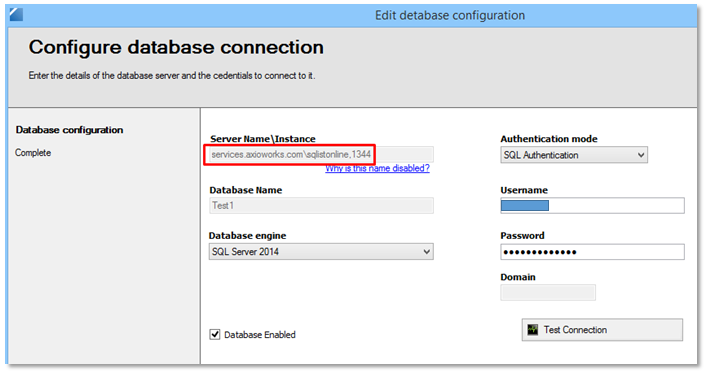The width and height of the screenshot is (709, 372).
Task: Select the Complete step in the sidebar
Action: coord(33,153)
